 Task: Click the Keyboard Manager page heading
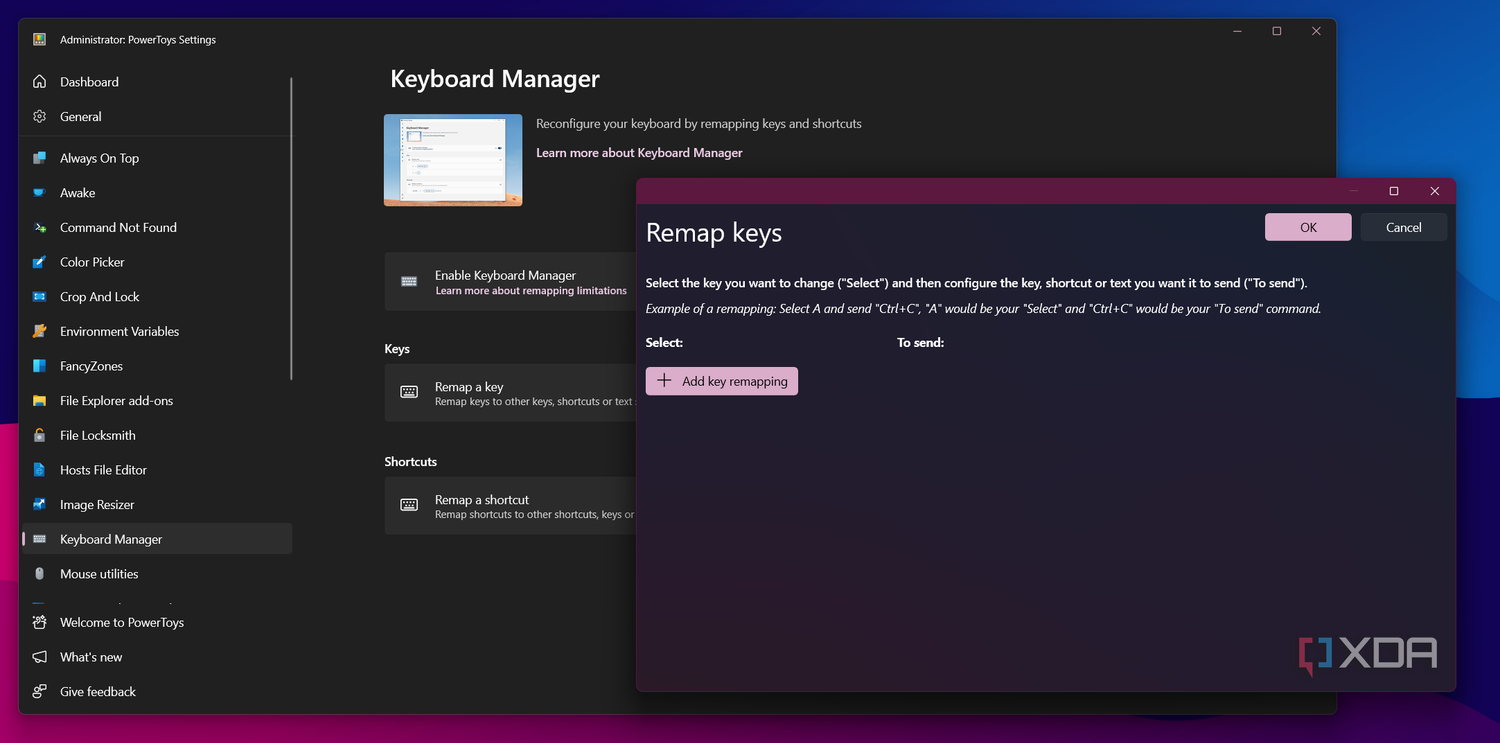click(495, 79)
